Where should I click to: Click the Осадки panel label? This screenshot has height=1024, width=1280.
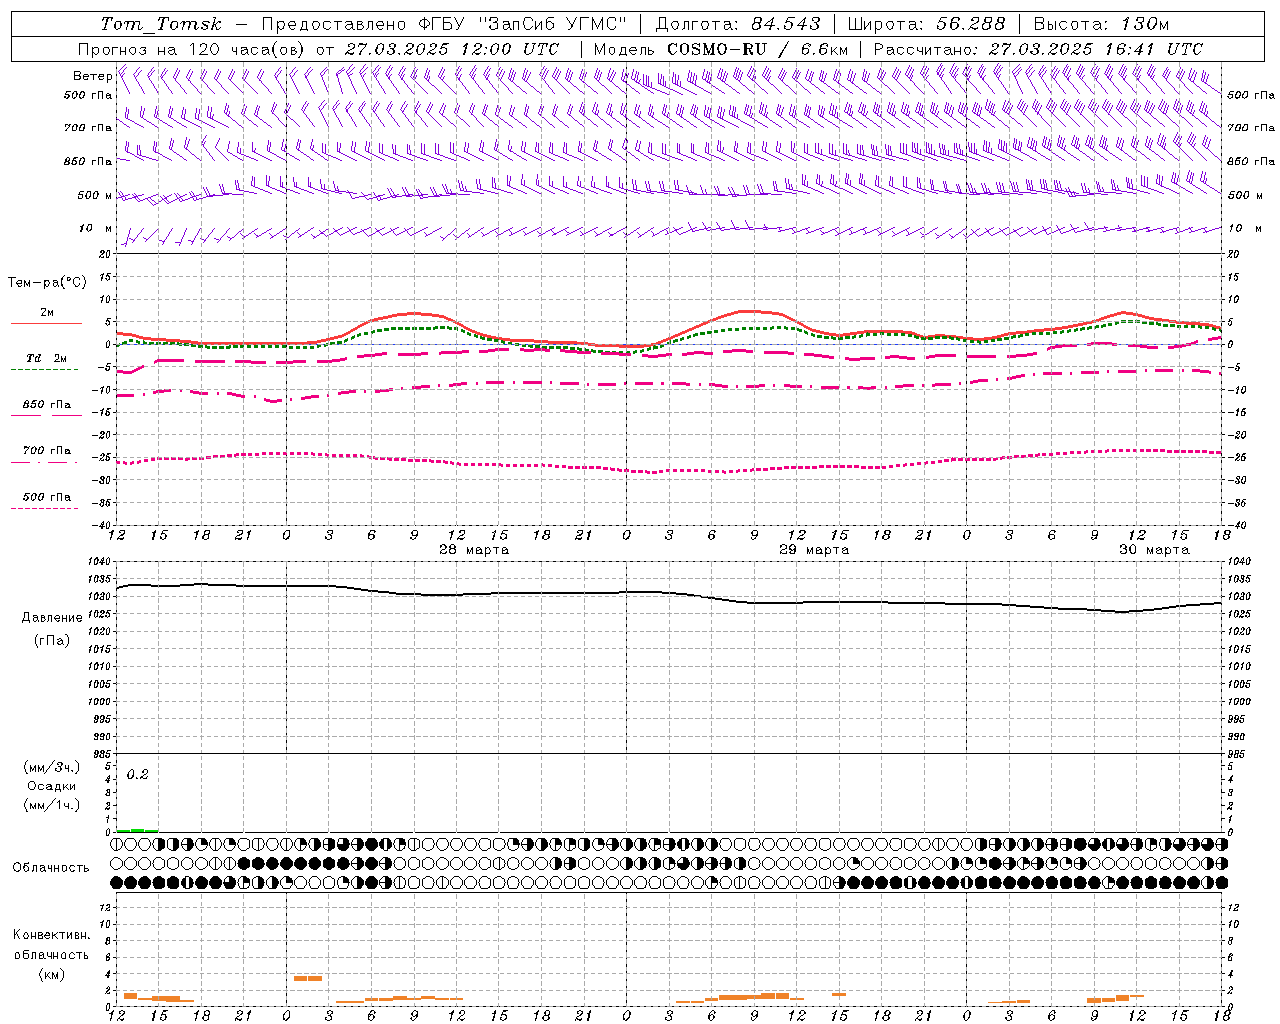52,786
